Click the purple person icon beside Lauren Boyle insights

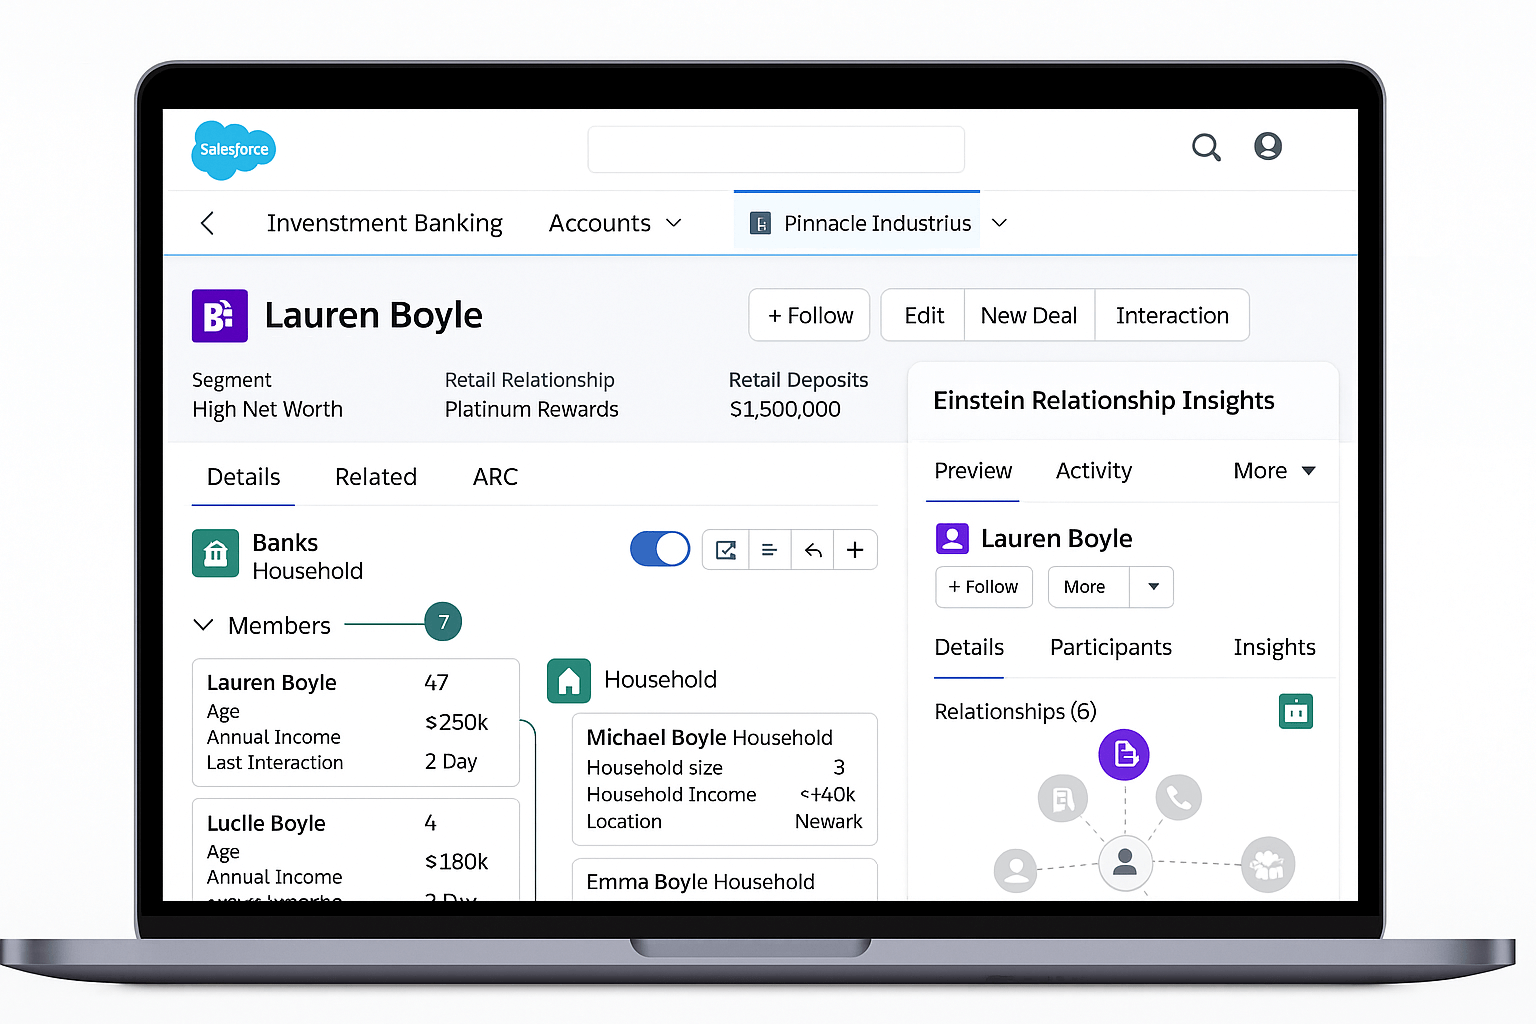pyautogui.click(x=952, y=538)
